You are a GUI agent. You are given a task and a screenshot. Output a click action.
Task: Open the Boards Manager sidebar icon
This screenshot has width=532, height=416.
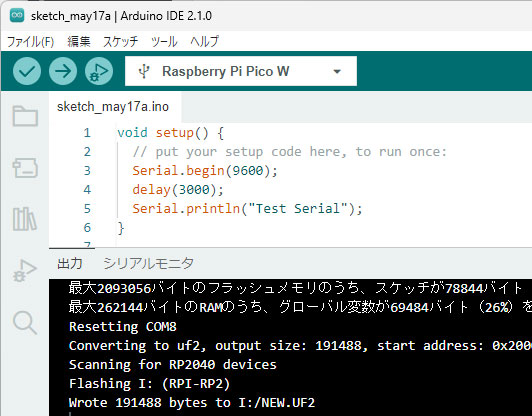[25, 168]
